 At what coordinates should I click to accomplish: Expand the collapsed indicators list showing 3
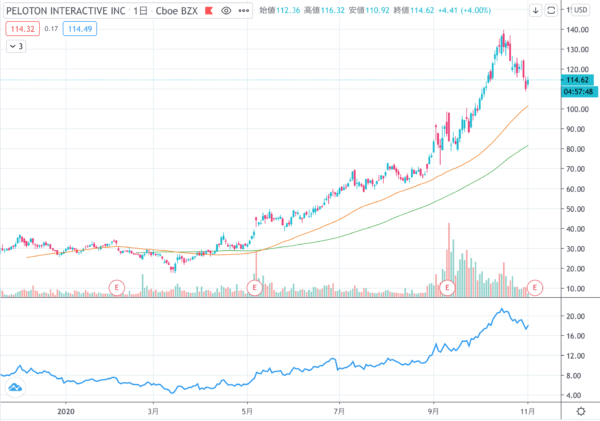[16, 46]
